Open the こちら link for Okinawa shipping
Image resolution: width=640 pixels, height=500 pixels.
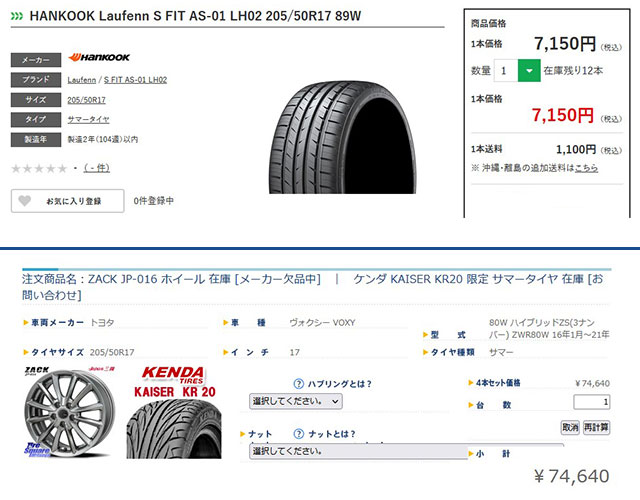click(587, 168)
